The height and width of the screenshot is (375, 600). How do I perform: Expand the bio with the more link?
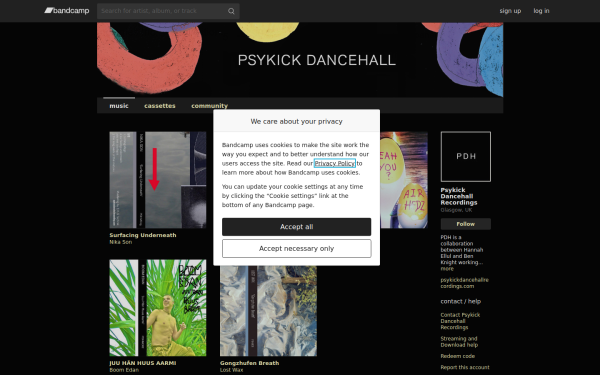click(x=447, y=269)
